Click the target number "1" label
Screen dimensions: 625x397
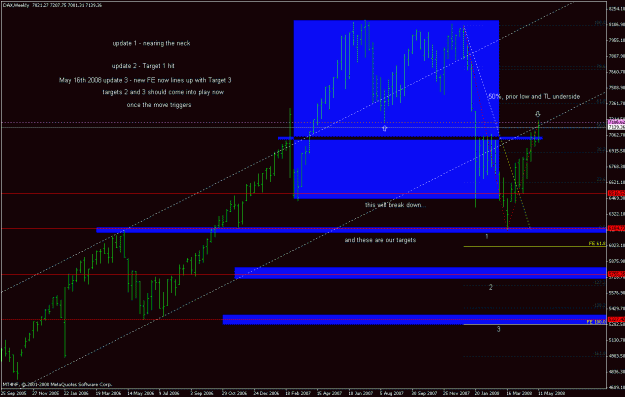pos(487,237)
